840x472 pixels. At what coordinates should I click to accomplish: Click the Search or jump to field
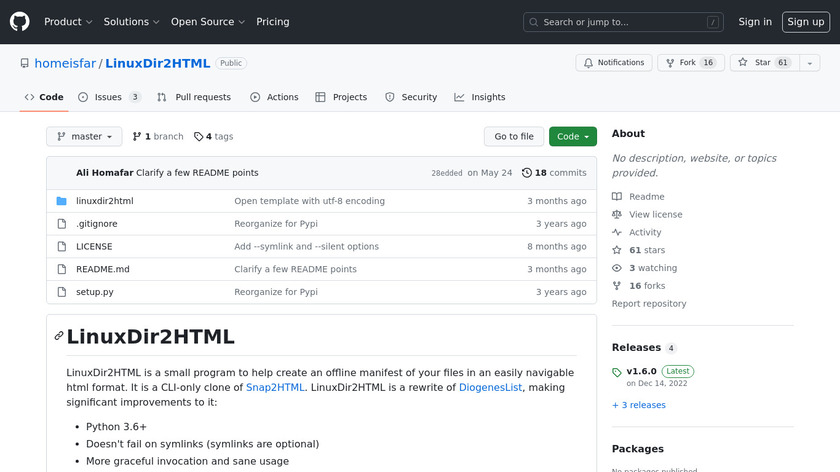tap(622, 22)
